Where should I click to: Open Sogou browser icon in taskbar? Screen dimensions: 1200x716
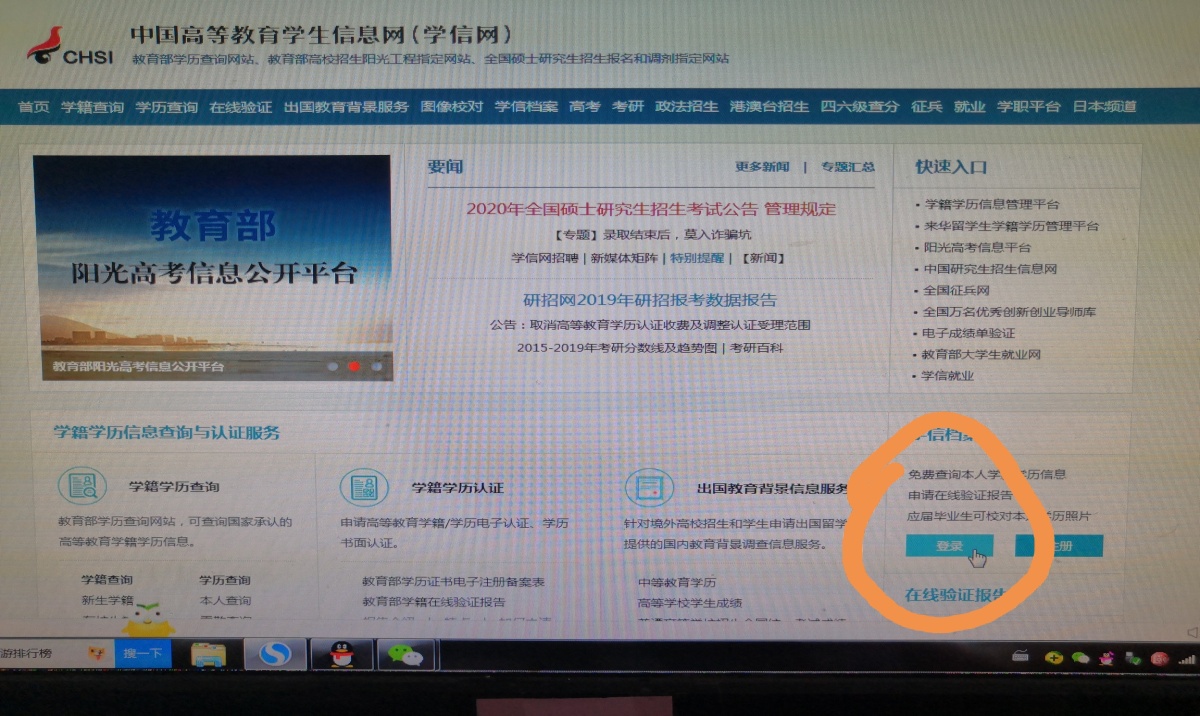coord(274,655)
